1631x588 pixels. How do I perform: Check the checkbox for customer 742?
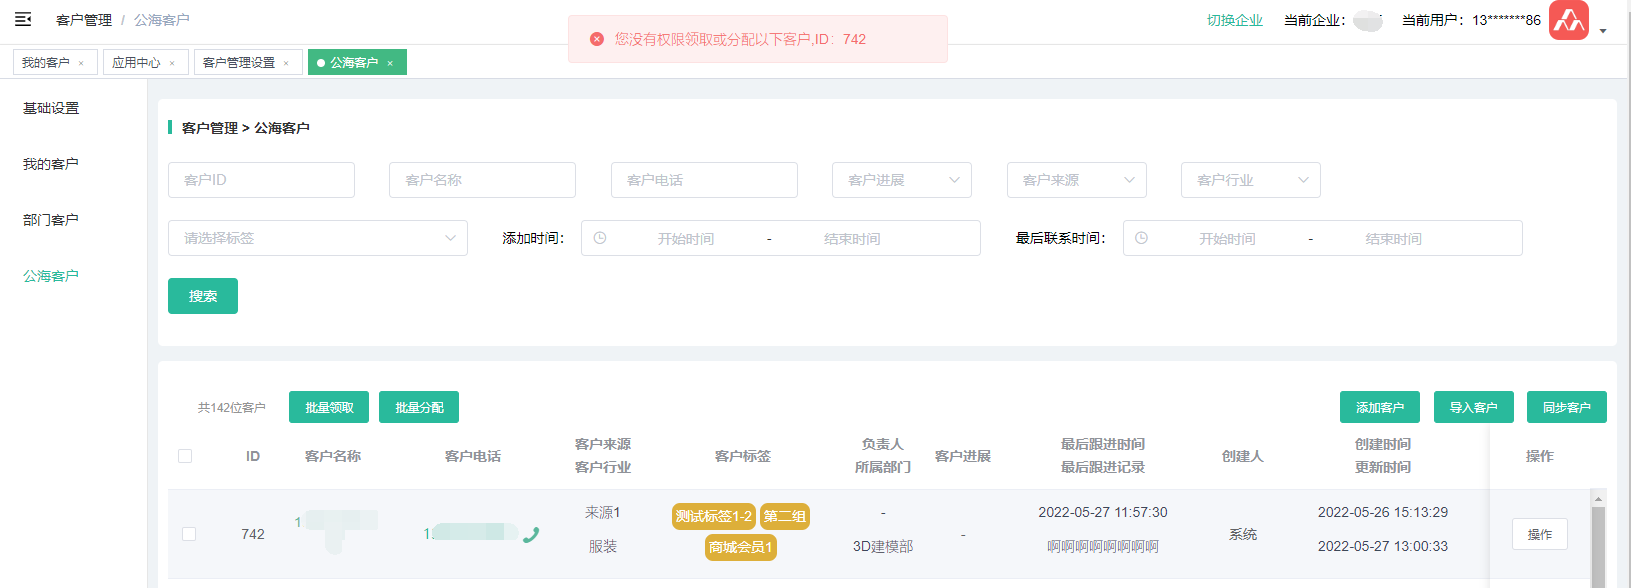(x=189, y=534)
